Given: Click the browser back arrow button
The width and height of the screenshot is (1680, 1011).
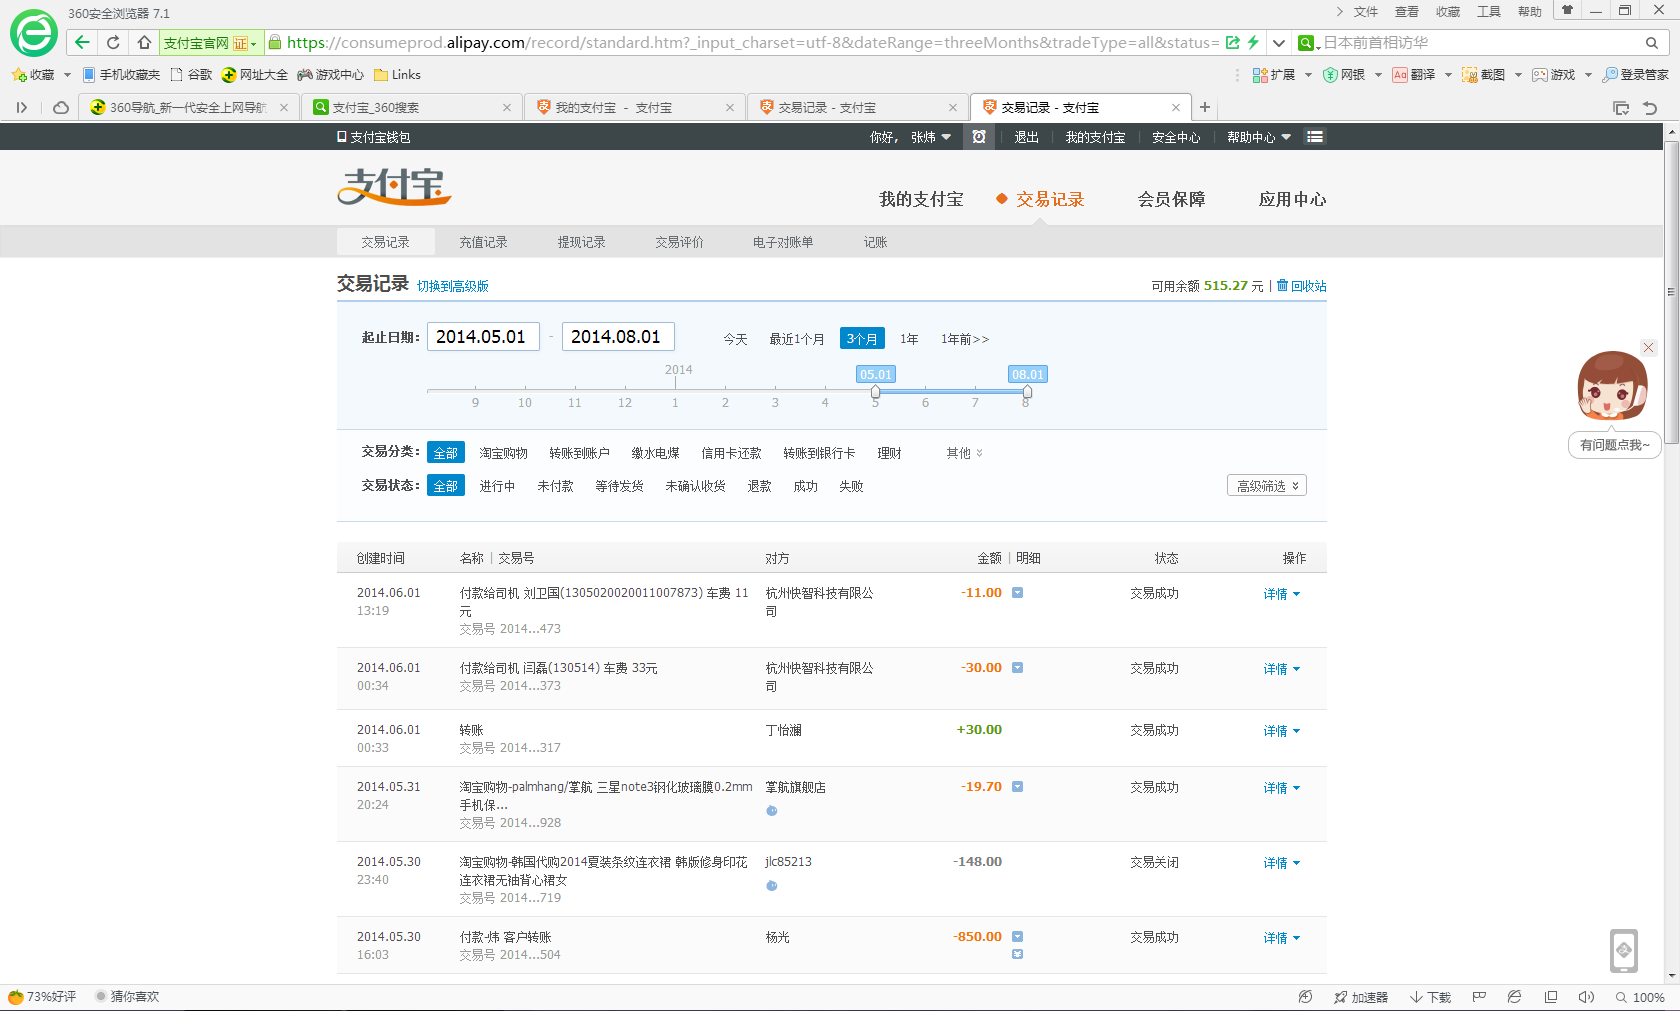Looking at the screenshot, I should coord(82,42).
